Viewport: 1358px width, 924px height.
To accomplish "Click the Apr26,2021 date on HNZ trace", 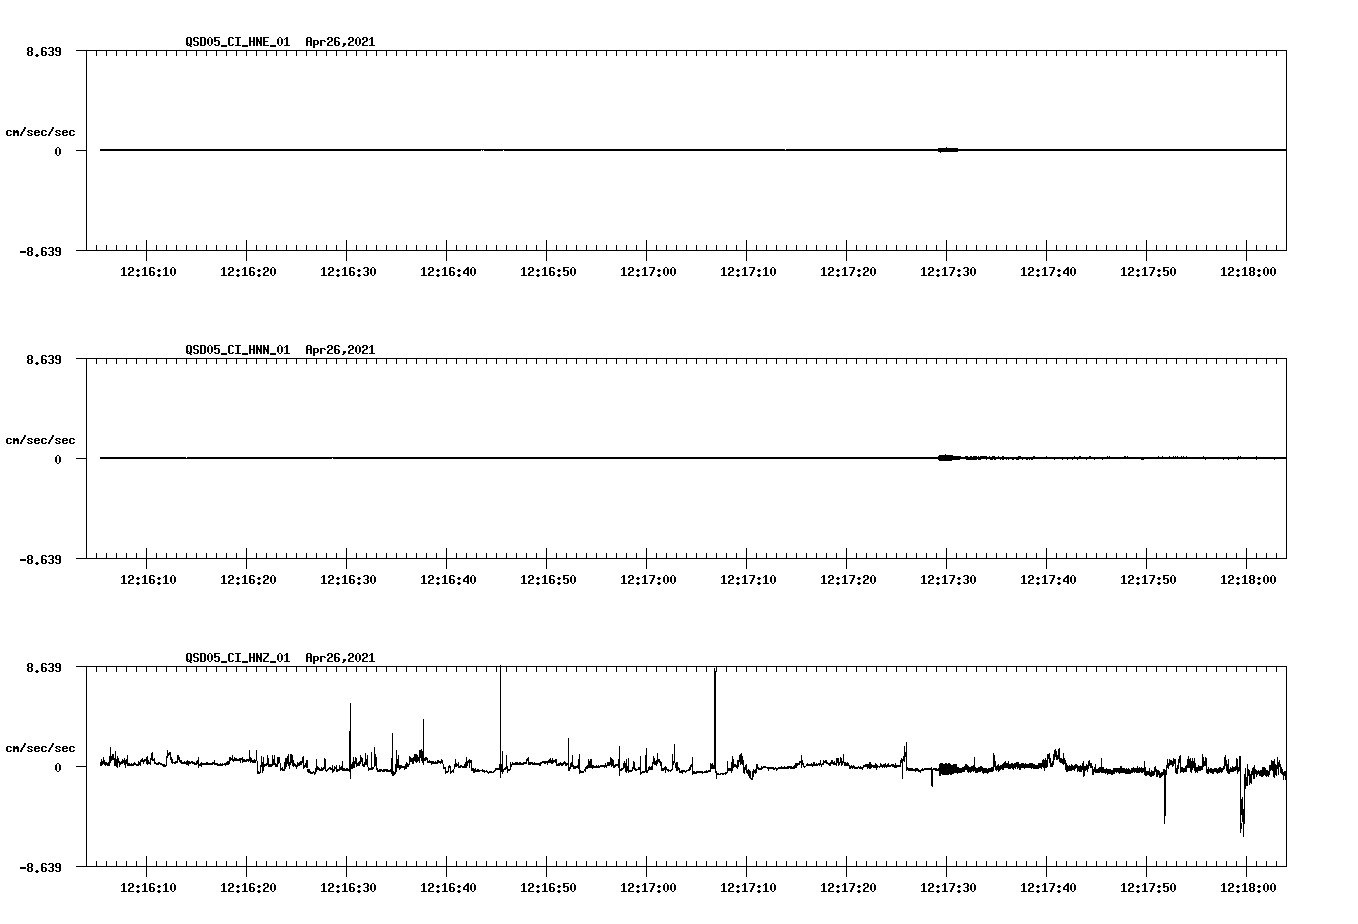I will [339, 658].
